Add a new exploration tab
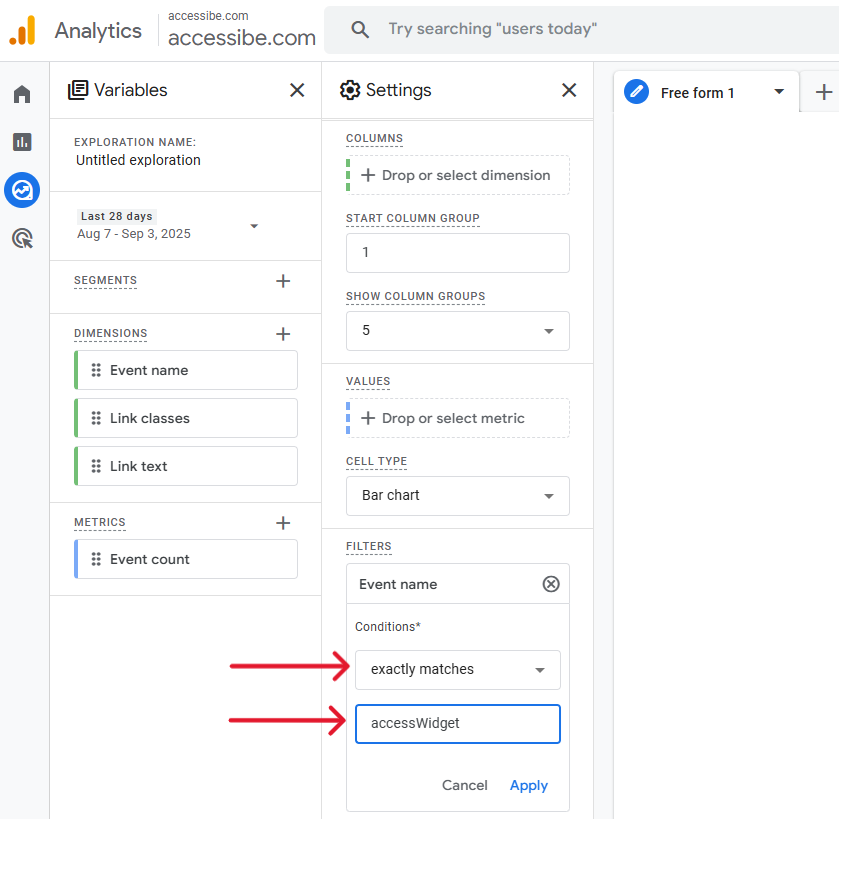 (x=824, y=92)
